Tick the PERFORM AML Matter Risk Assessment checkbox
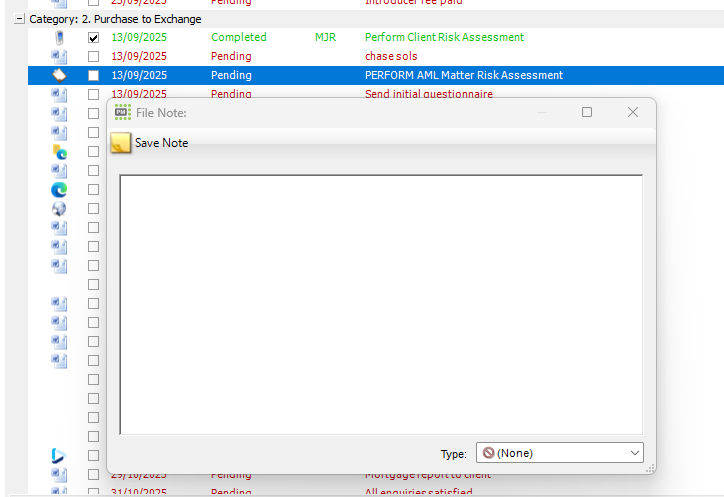The height and width of the screenshot is (497, 724). pos(94,75)
